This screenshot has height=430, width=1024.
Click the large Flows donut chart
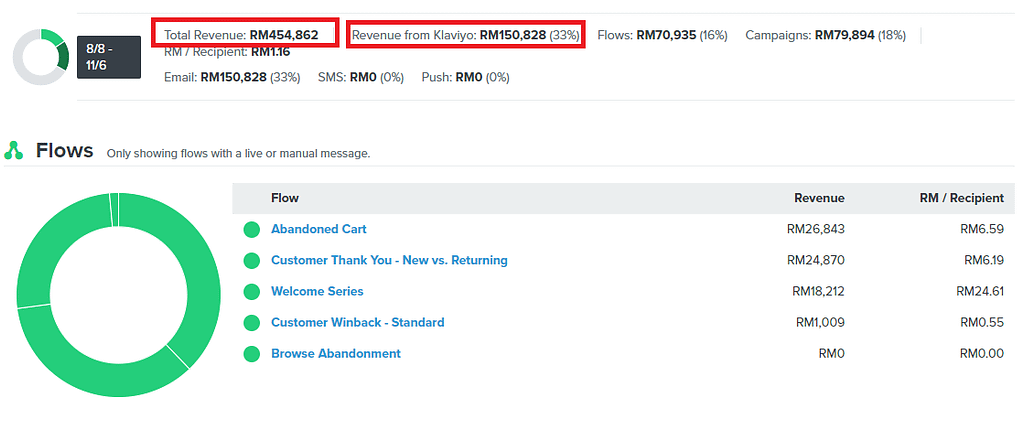118,295
